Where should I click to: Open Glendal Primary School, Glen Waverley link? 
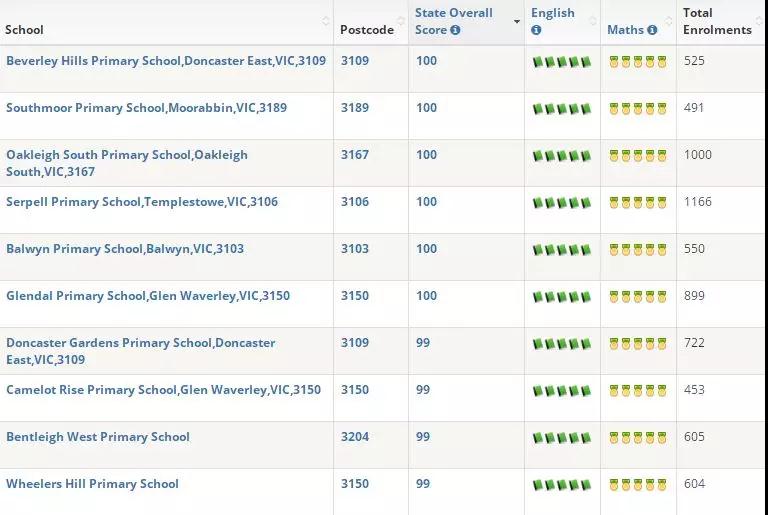tap(148, 296)
